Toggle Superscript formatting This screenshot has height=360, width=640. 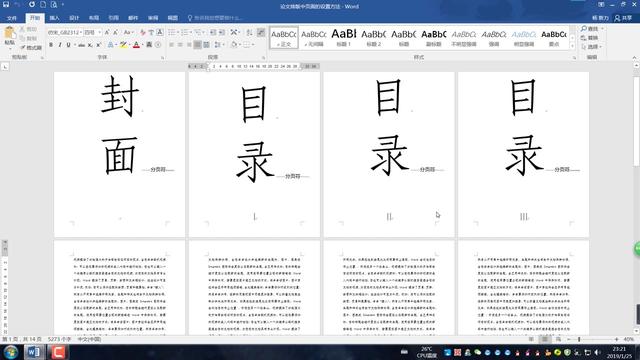point(99,44)
